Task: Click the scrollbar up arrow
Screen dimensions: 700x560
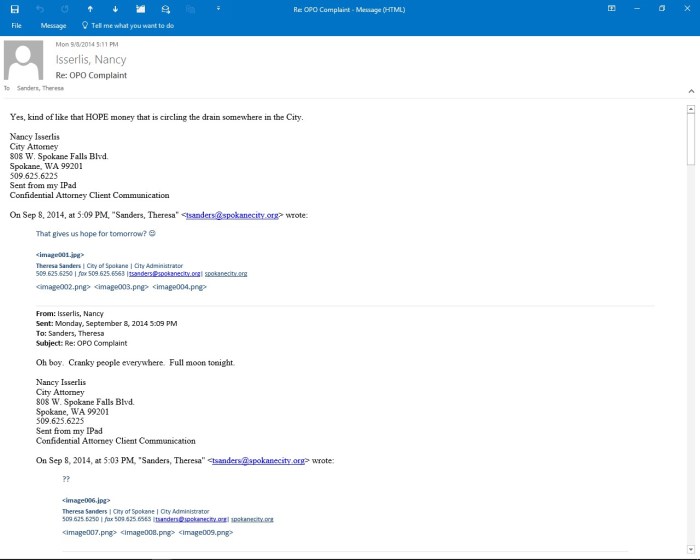Action: 691,108
